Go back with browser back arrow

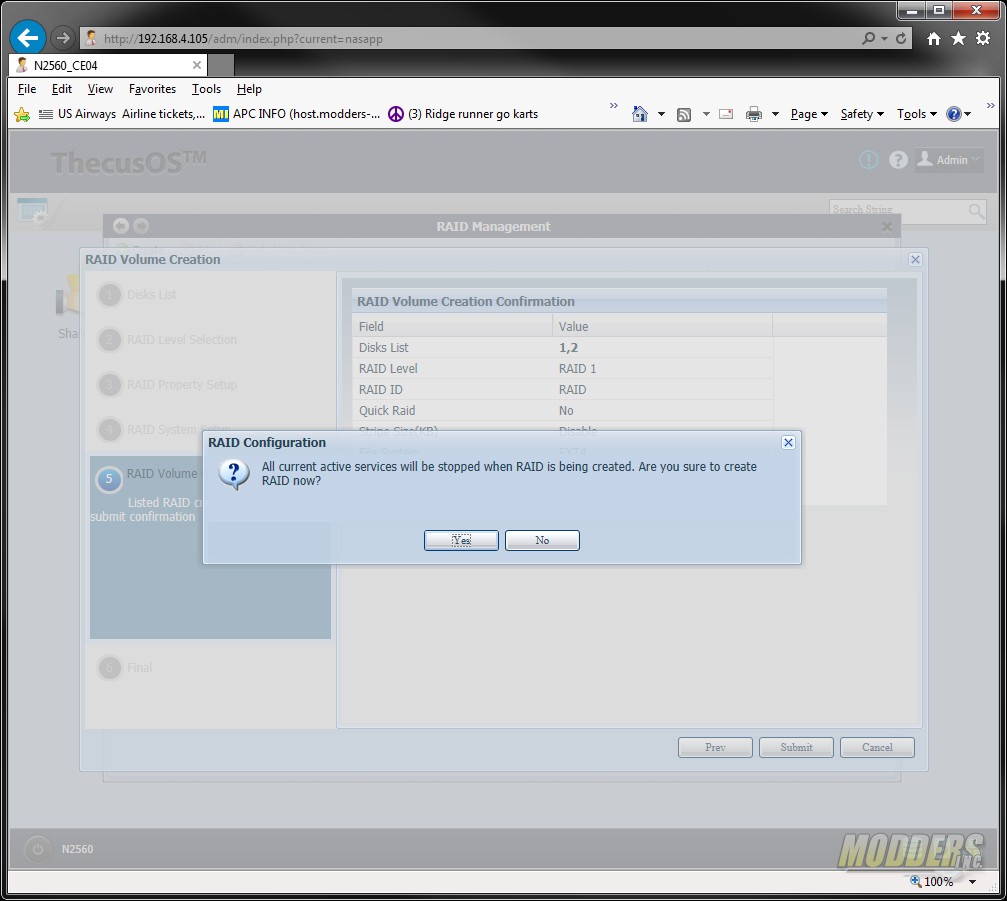coord(28,38)
